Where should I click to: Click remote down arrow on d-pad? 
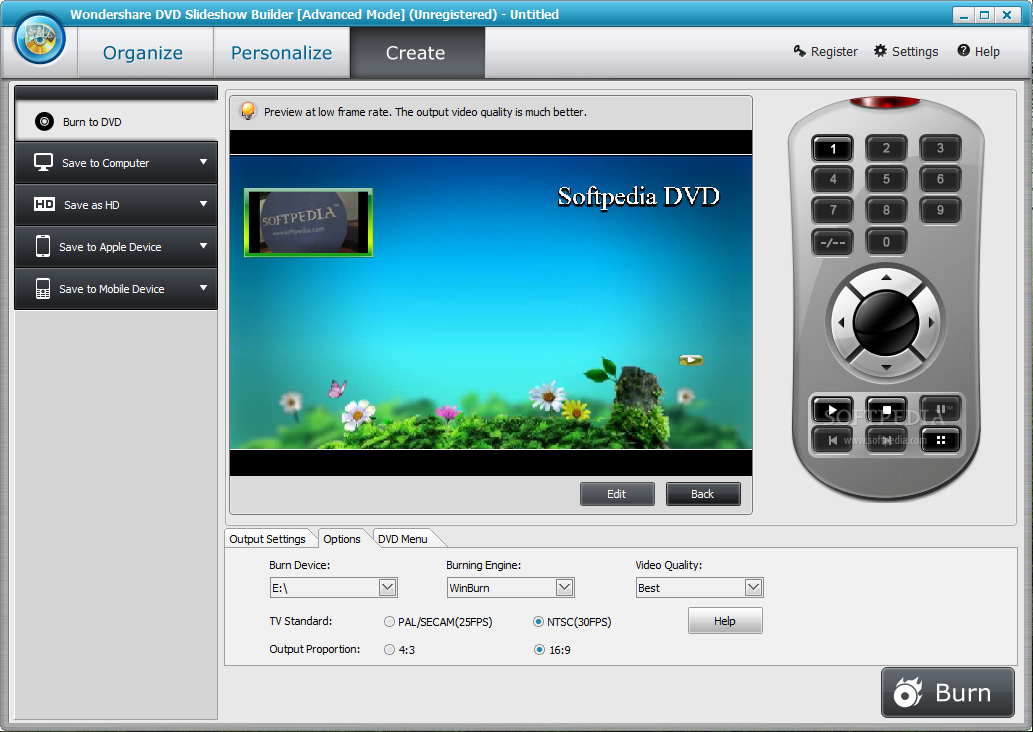[886, 367]
